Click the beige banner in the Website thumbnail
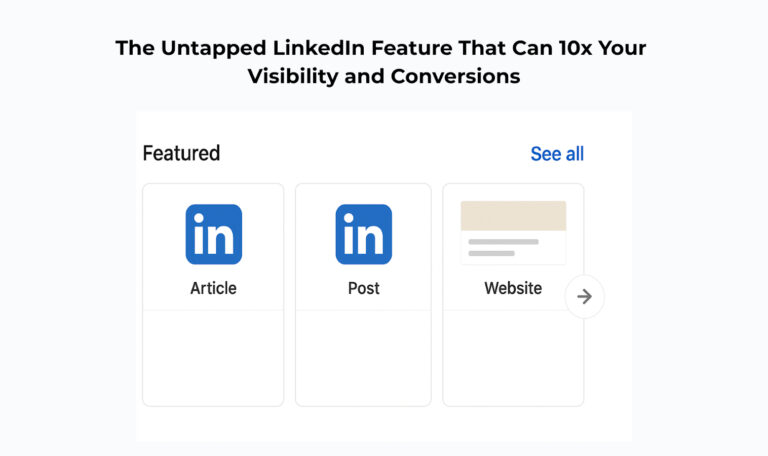 (x=513, y=216)
